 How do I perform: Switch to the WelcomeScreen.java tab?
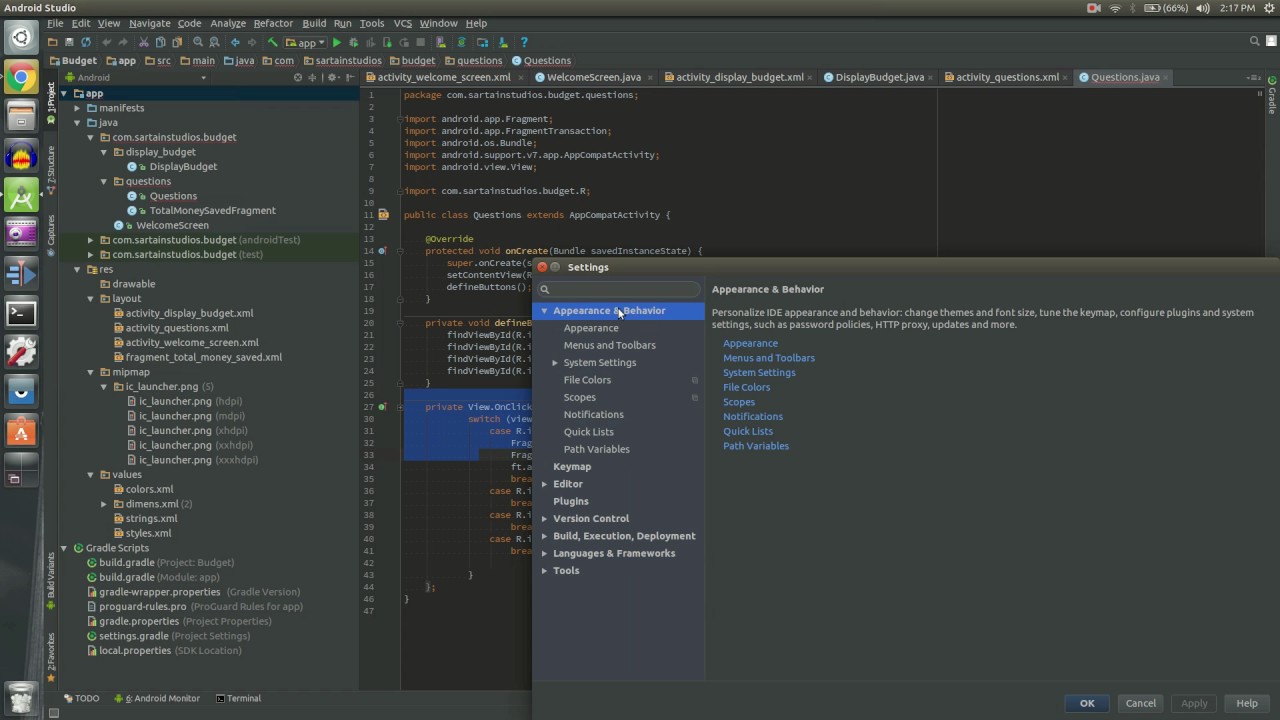coord(594,77)
